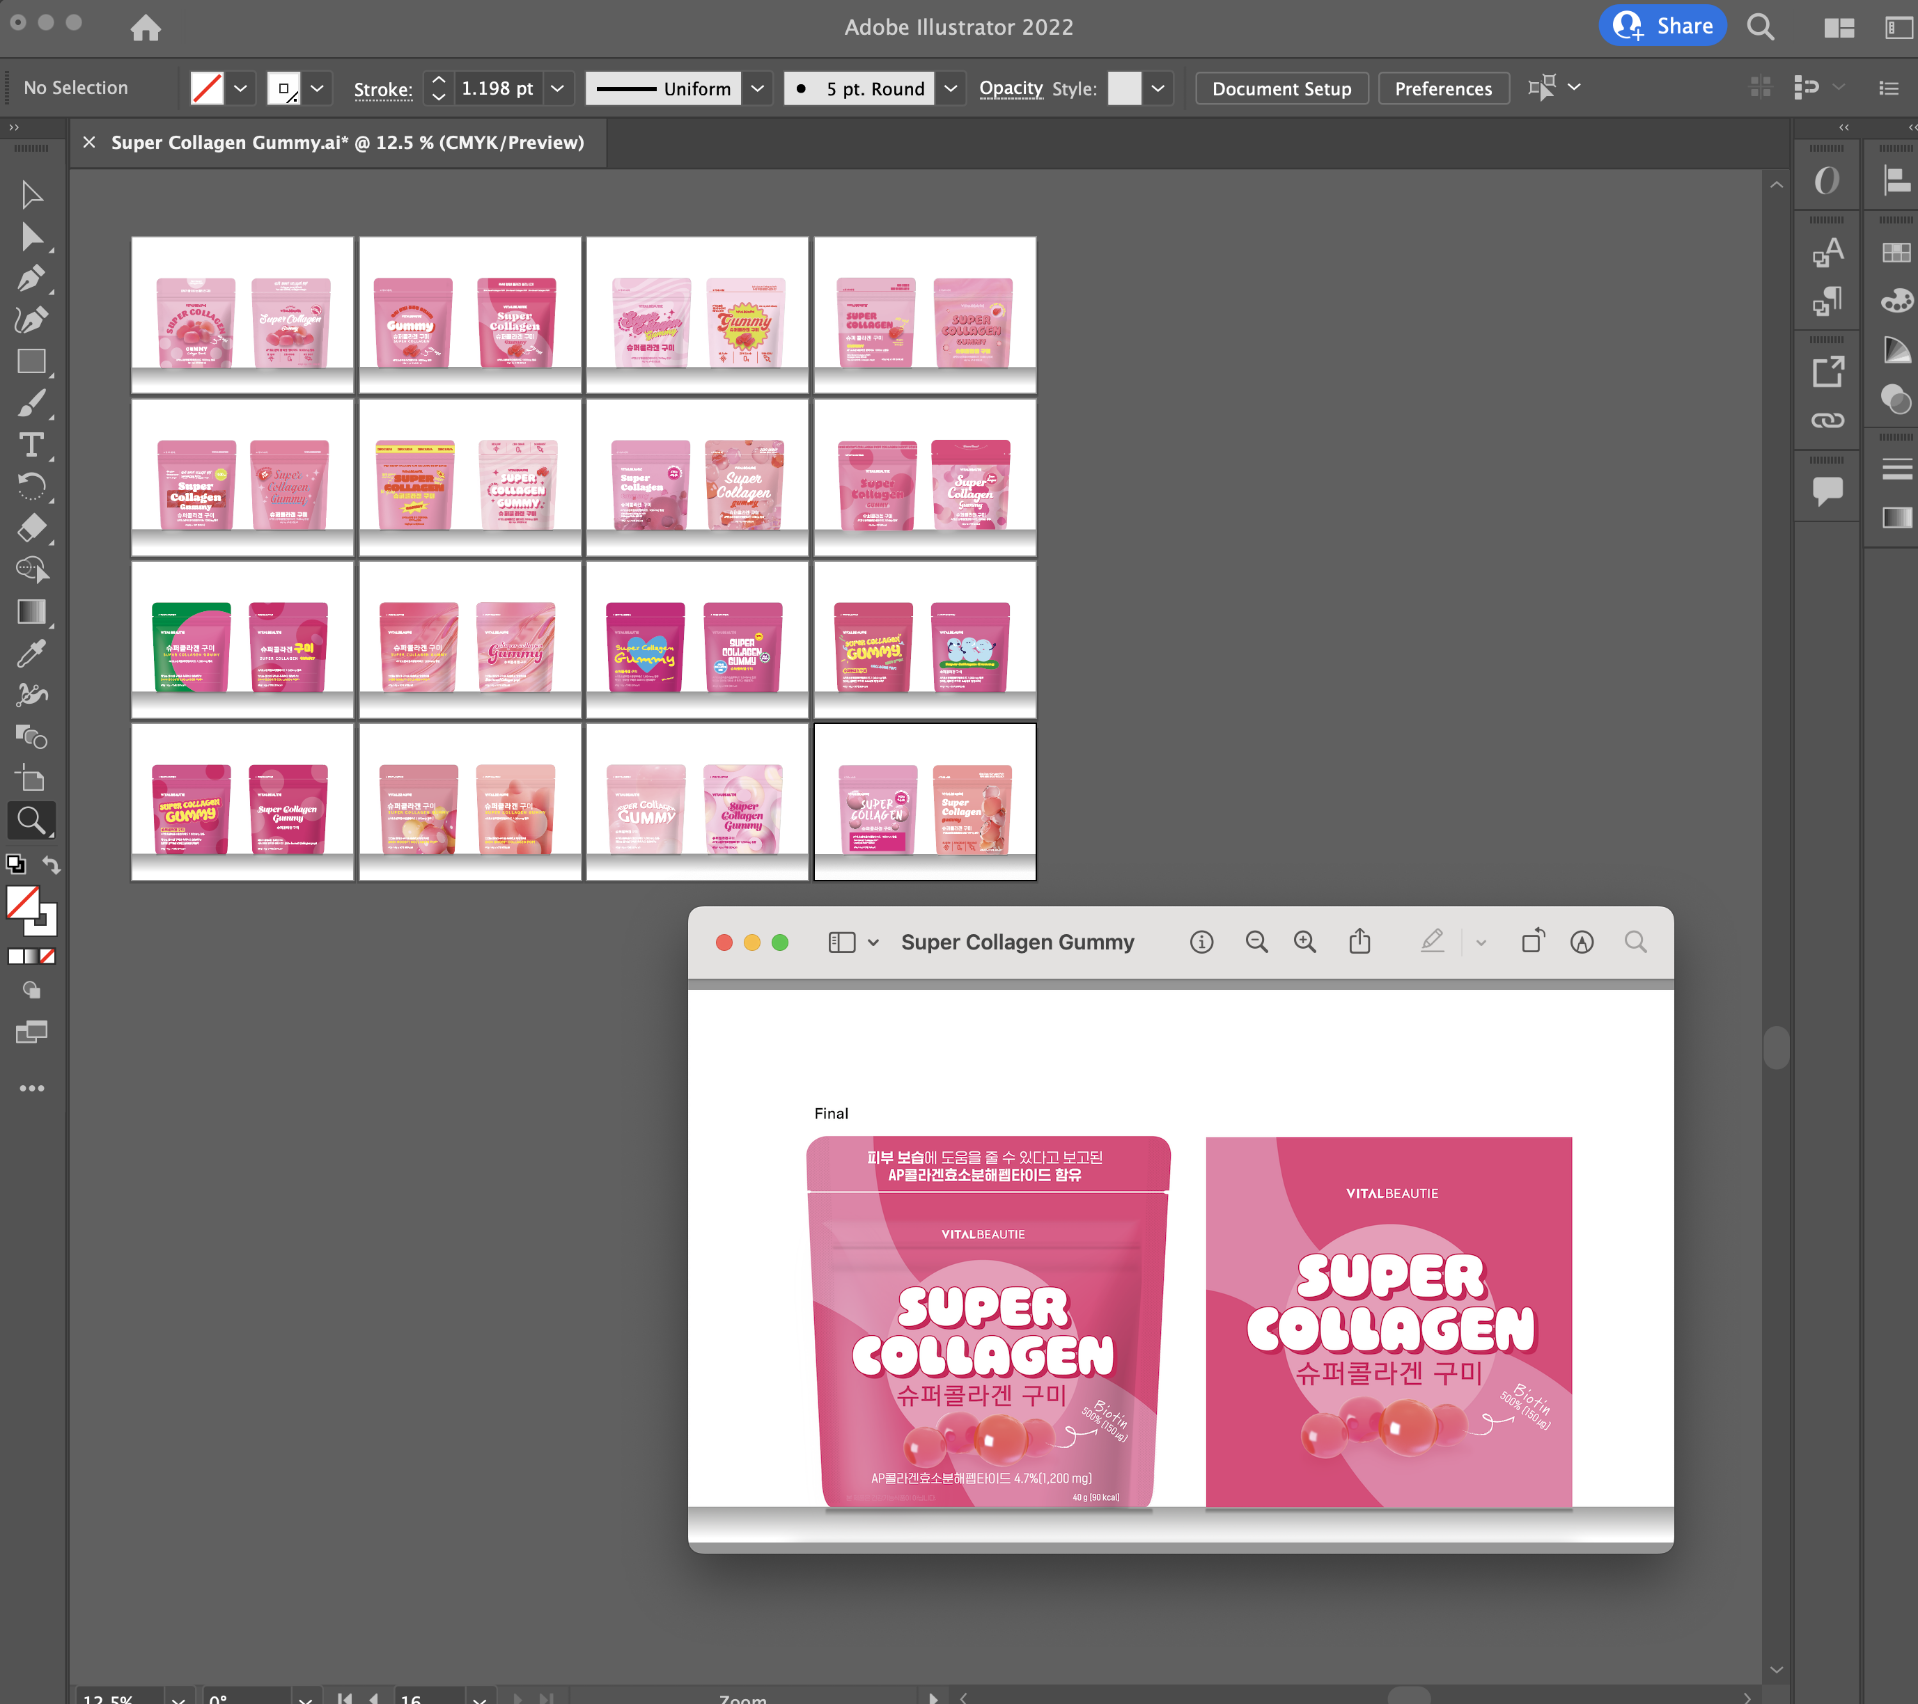Image resolution: width=1918 pixels, height=1704 pixels.
Task: Click canvas vertical scrollbar thumb
Action: tap(1776, 1047)
